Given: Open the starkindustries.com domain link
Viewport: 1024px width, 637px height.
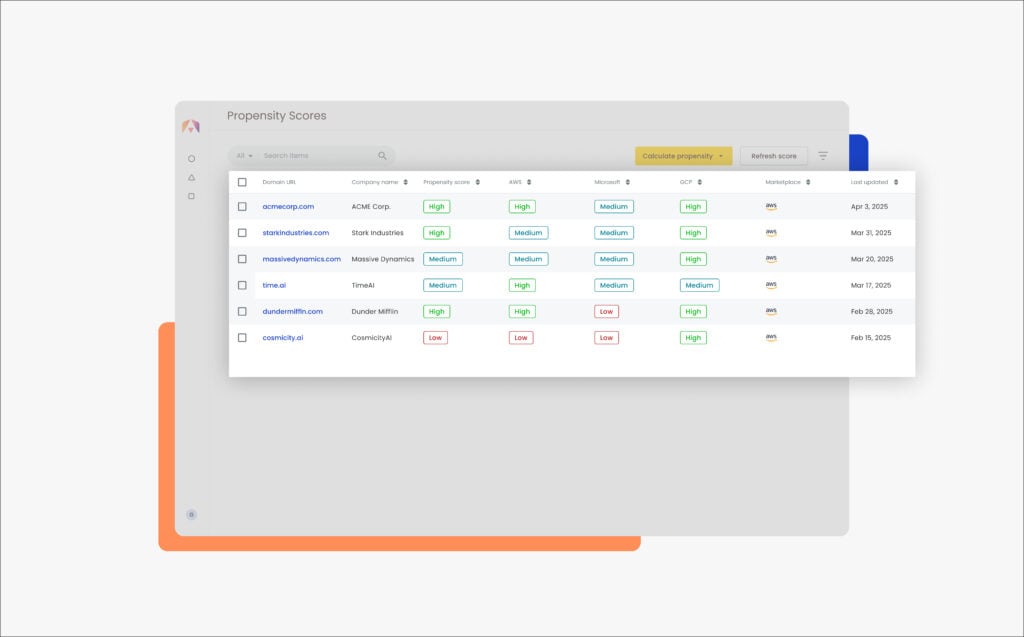Looking at the screenshot, I should pyautogui.click(x=295, y=233).
